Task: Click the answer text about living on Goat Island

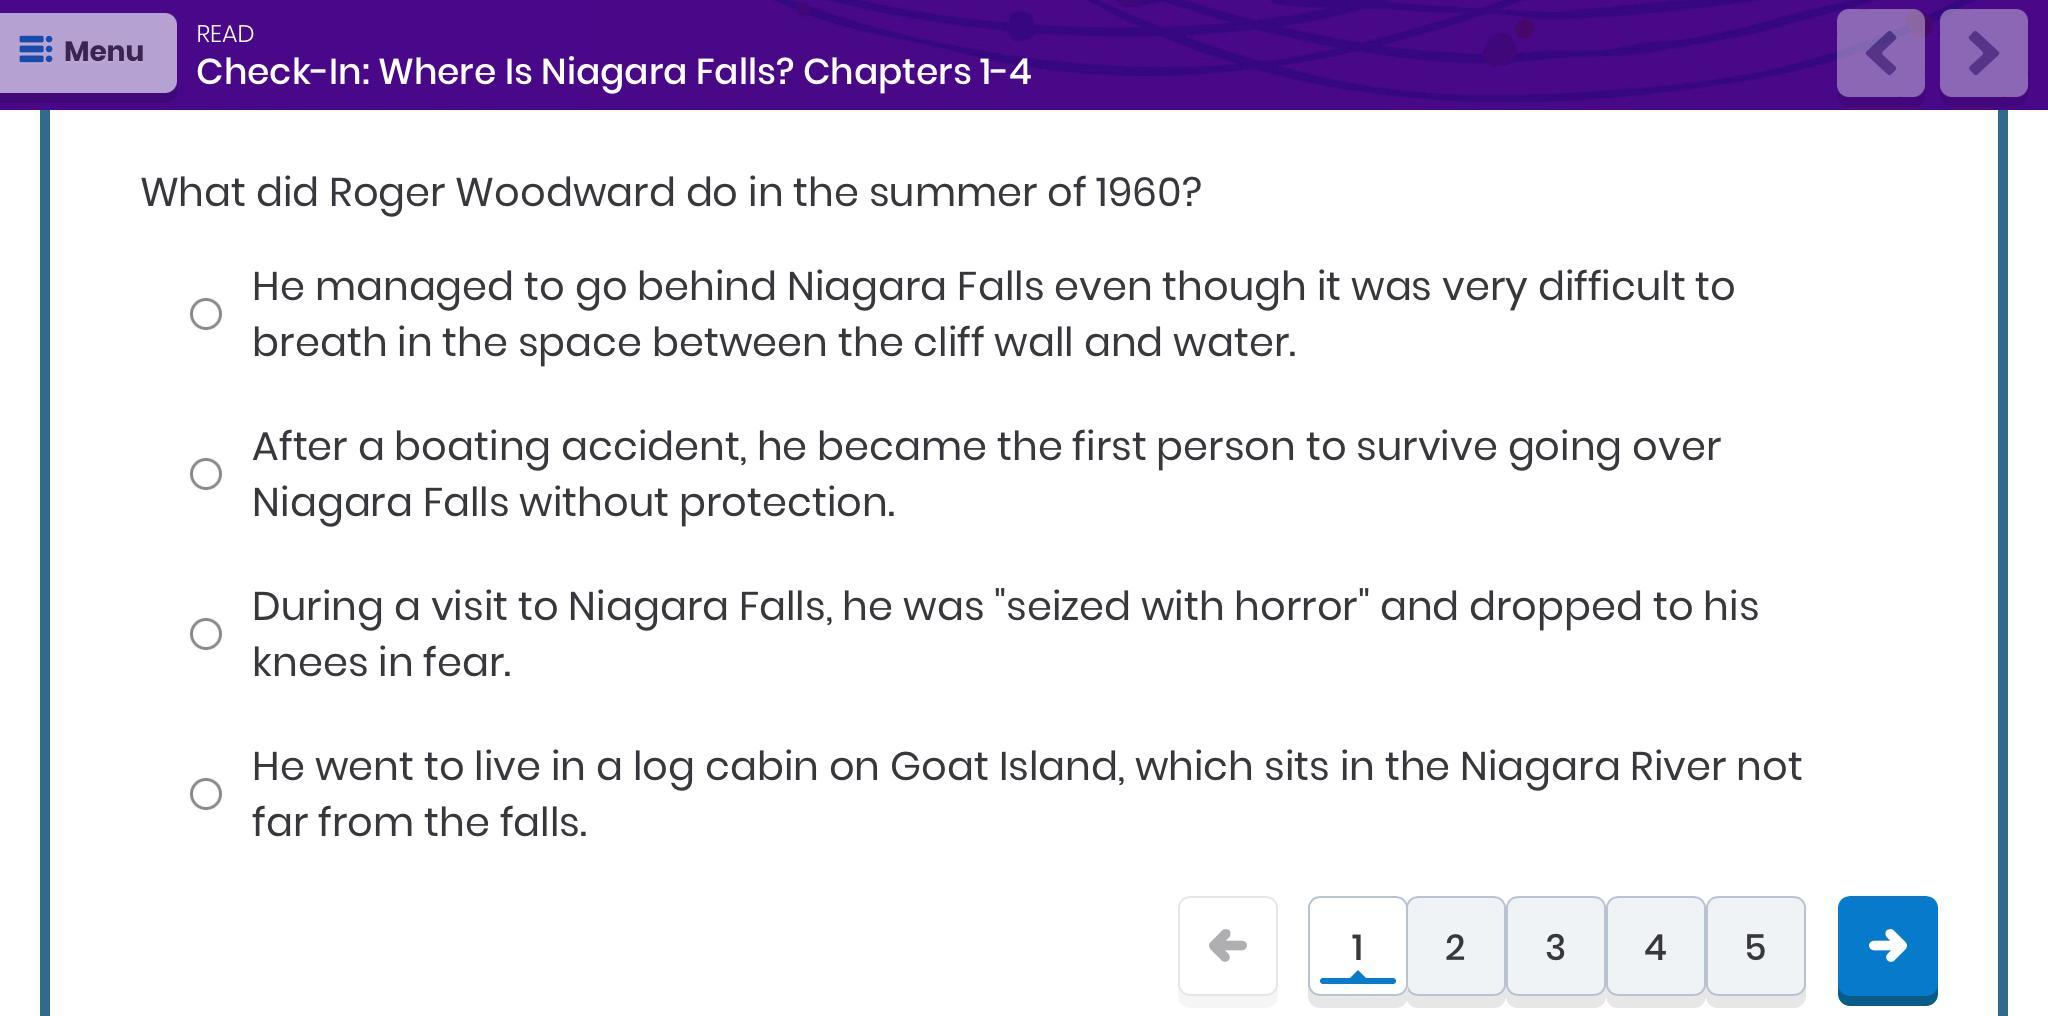Action: [x=1026, y=794]
